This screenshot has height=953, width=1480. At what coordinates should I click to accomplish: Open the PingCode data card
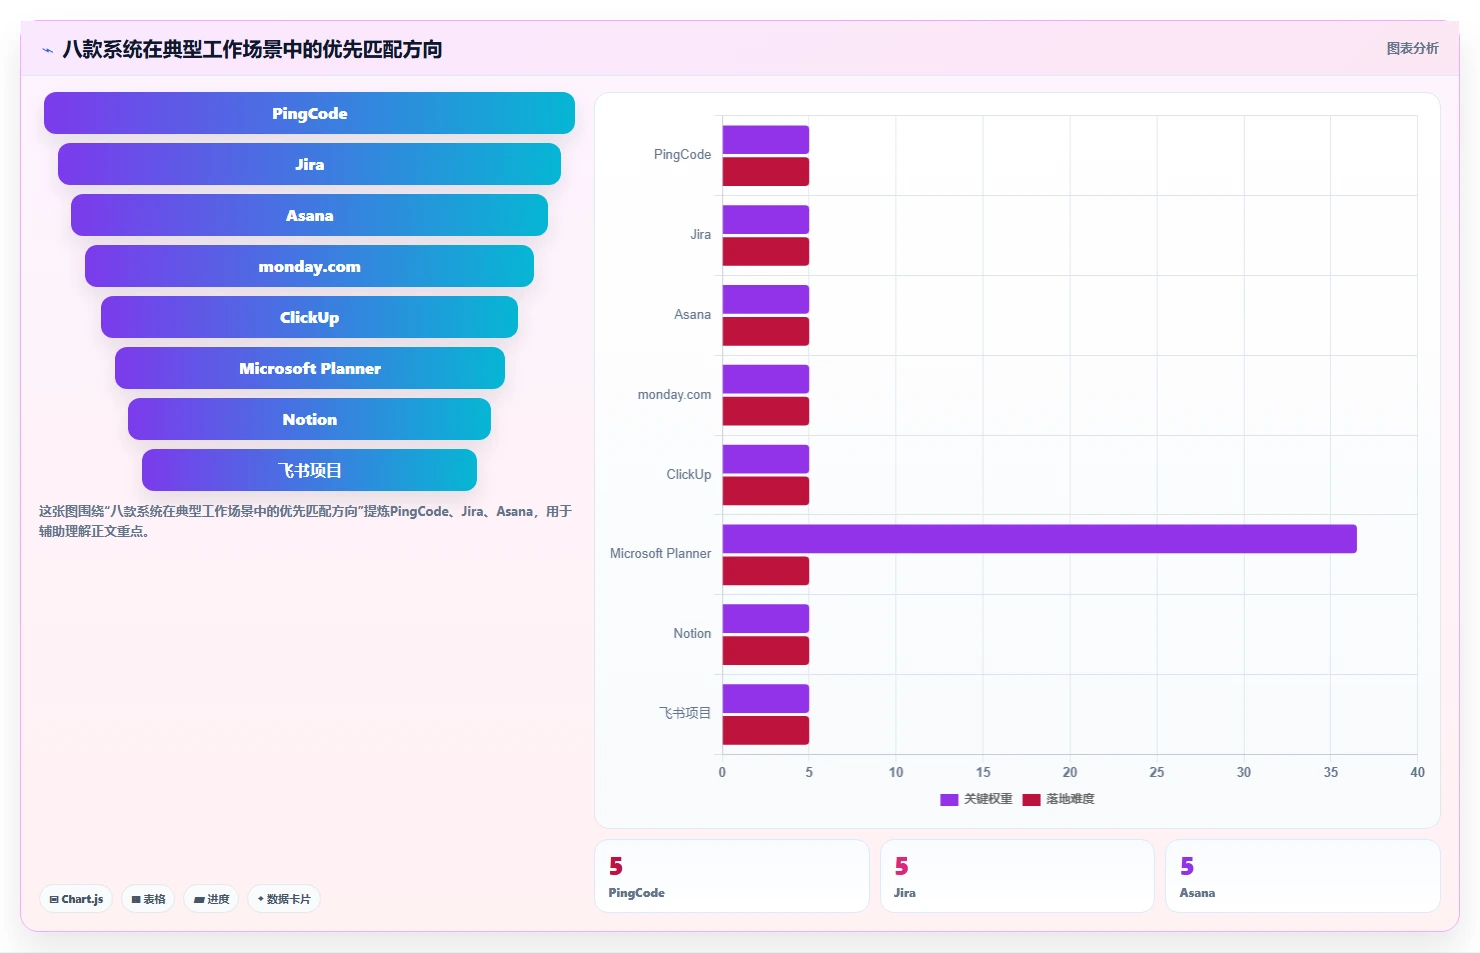(x=731, y=876)
